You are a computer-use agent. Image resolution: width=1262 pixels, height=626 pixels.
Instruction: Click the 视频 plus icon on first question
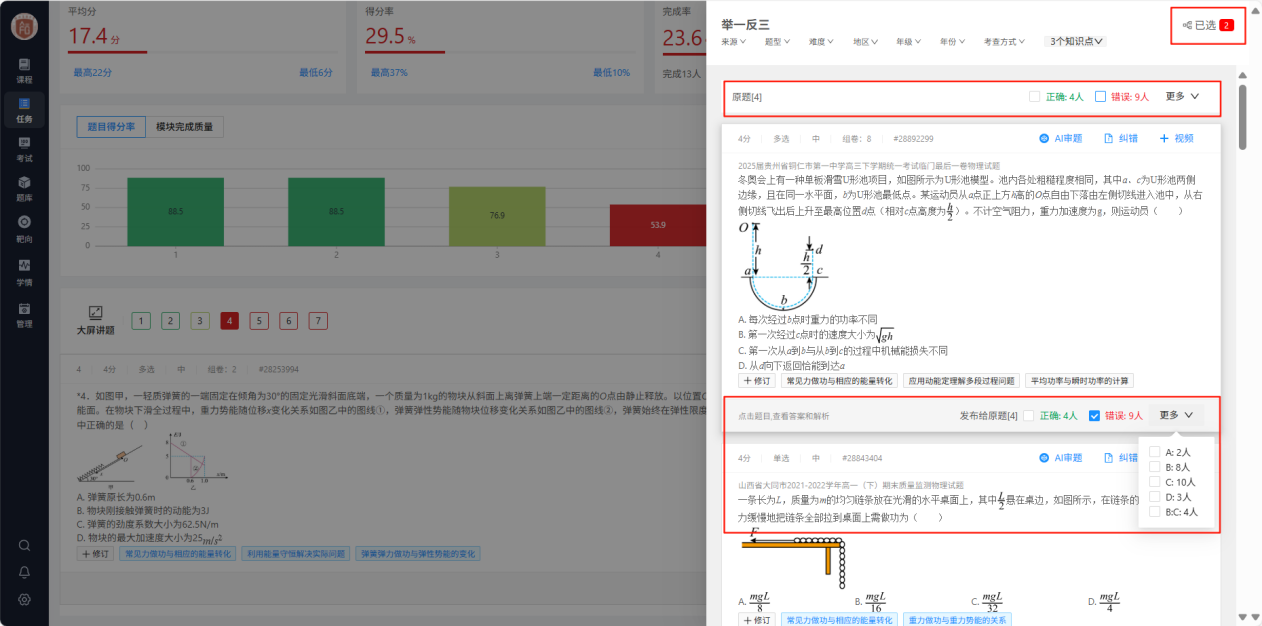pos(1164,138)
